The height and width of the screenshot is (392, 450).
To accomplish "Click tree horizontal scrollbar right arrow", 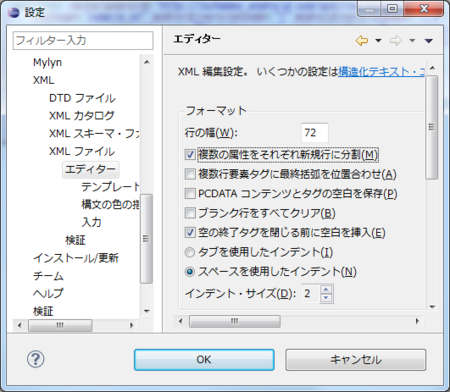I will (x=131, y=325).
